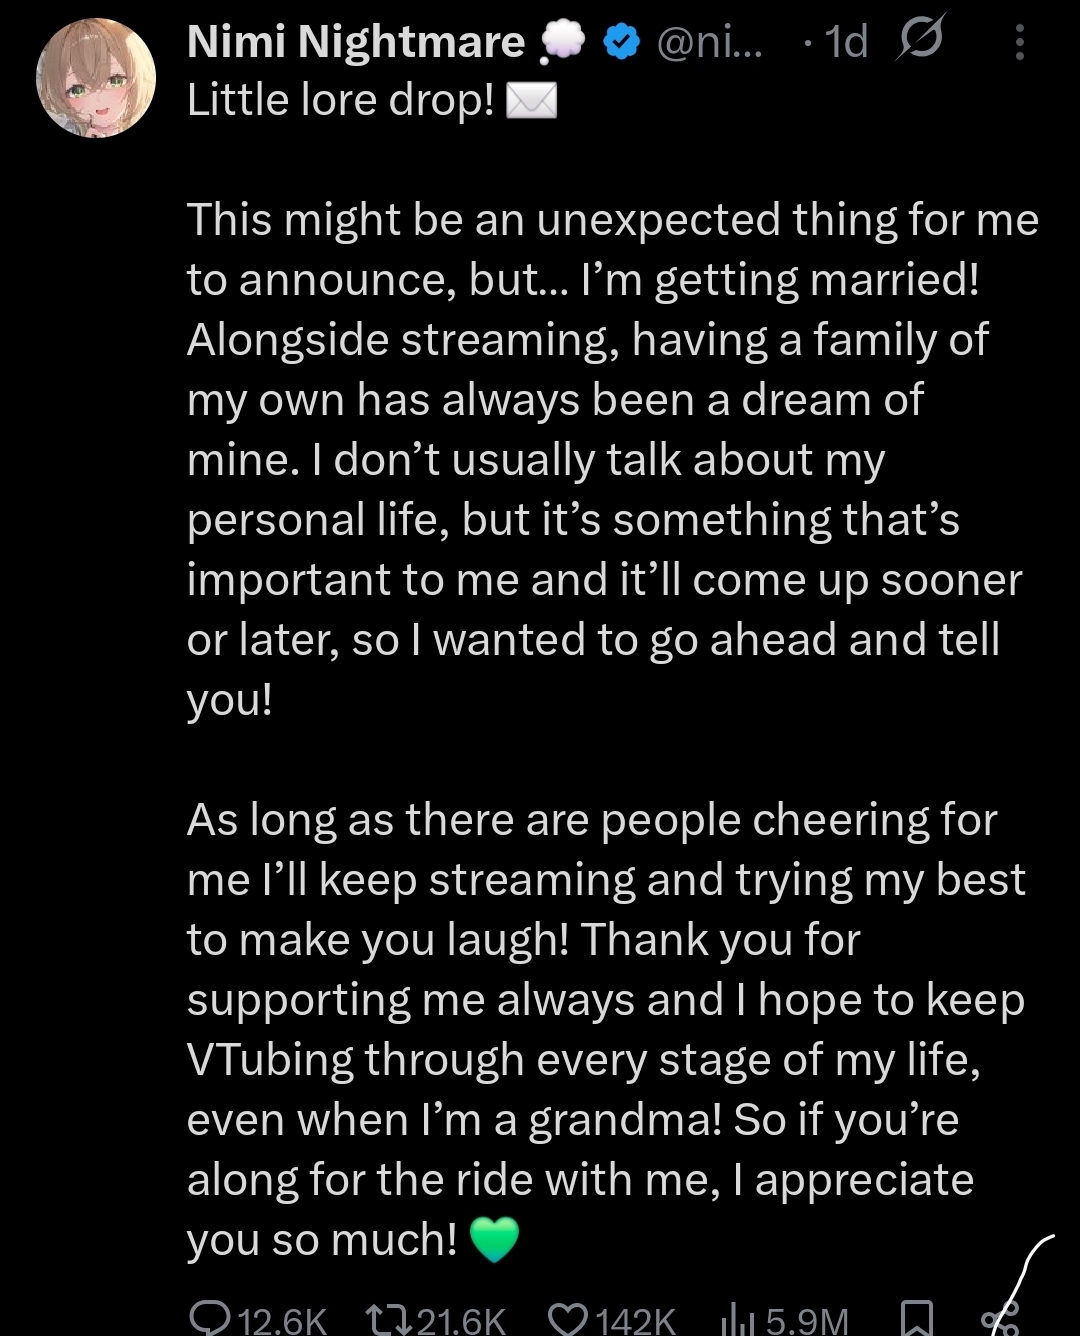Repost using the retweet arrows icon
Image resolution: width=1080 pixels, height=1336 pixels.
387,1319
